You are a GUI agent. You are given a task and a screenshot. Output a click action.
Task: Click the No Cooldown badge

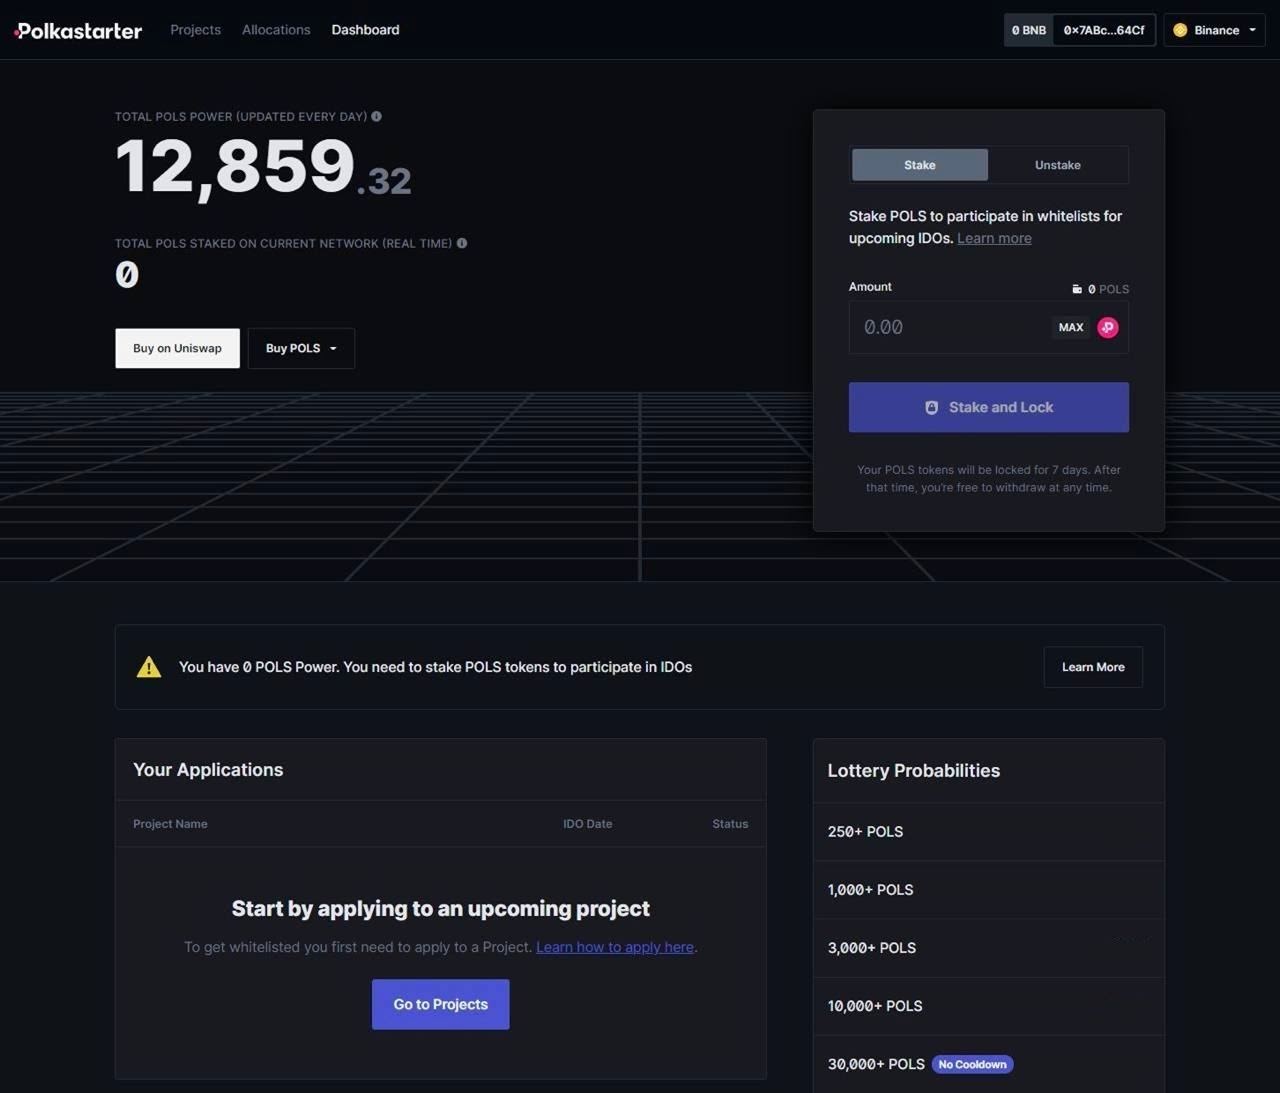972,1064
